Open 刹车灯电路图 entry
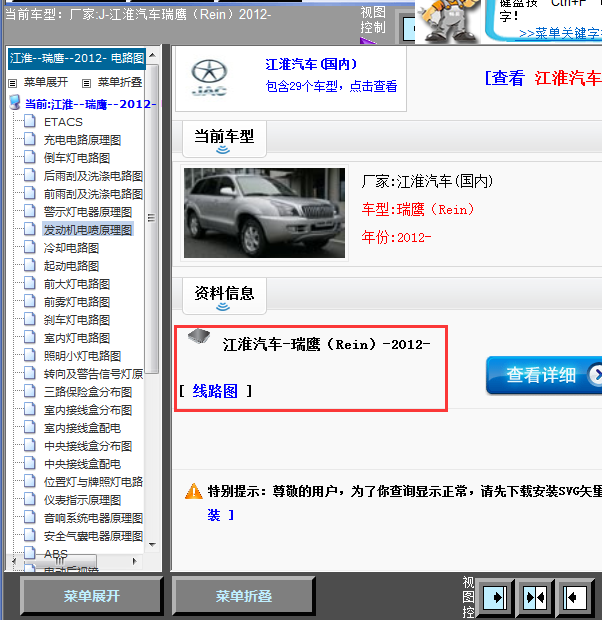 click(77, 320)
